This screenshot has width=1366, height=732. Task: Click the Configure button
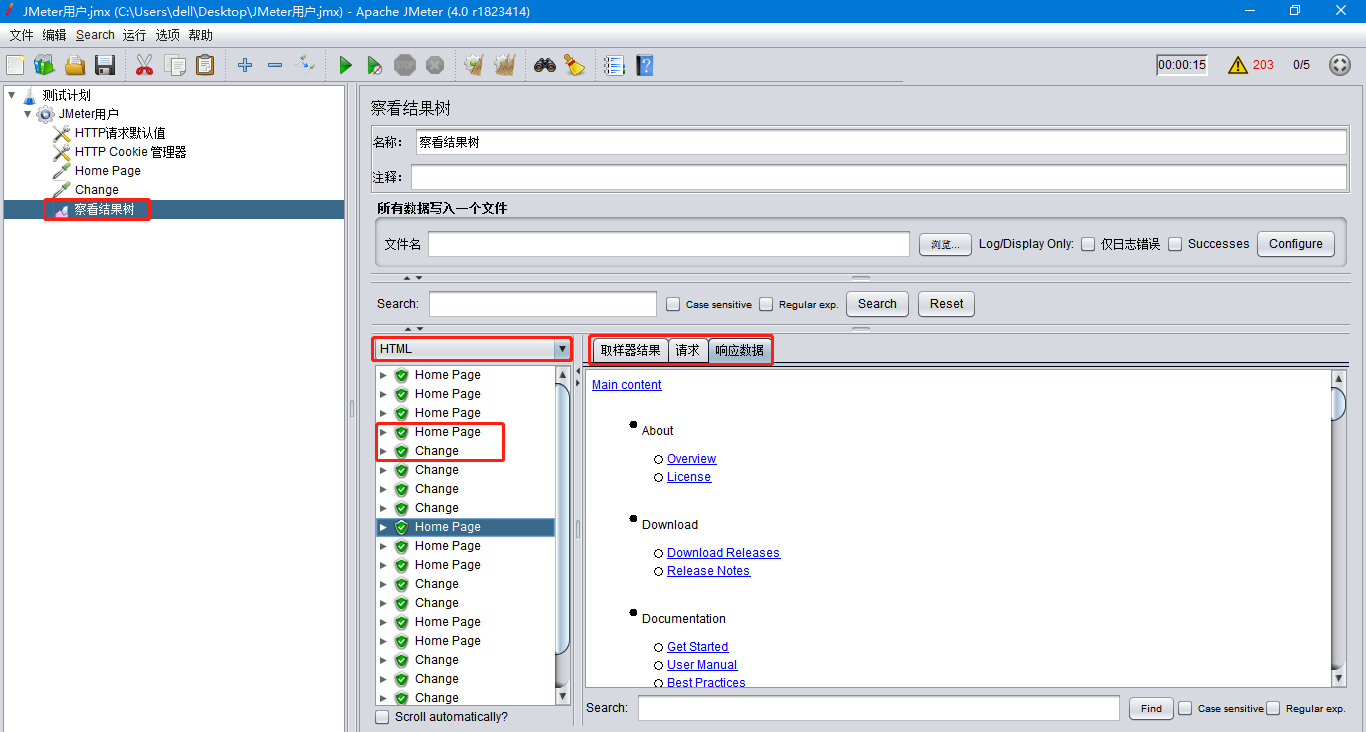pos(1296,244)
